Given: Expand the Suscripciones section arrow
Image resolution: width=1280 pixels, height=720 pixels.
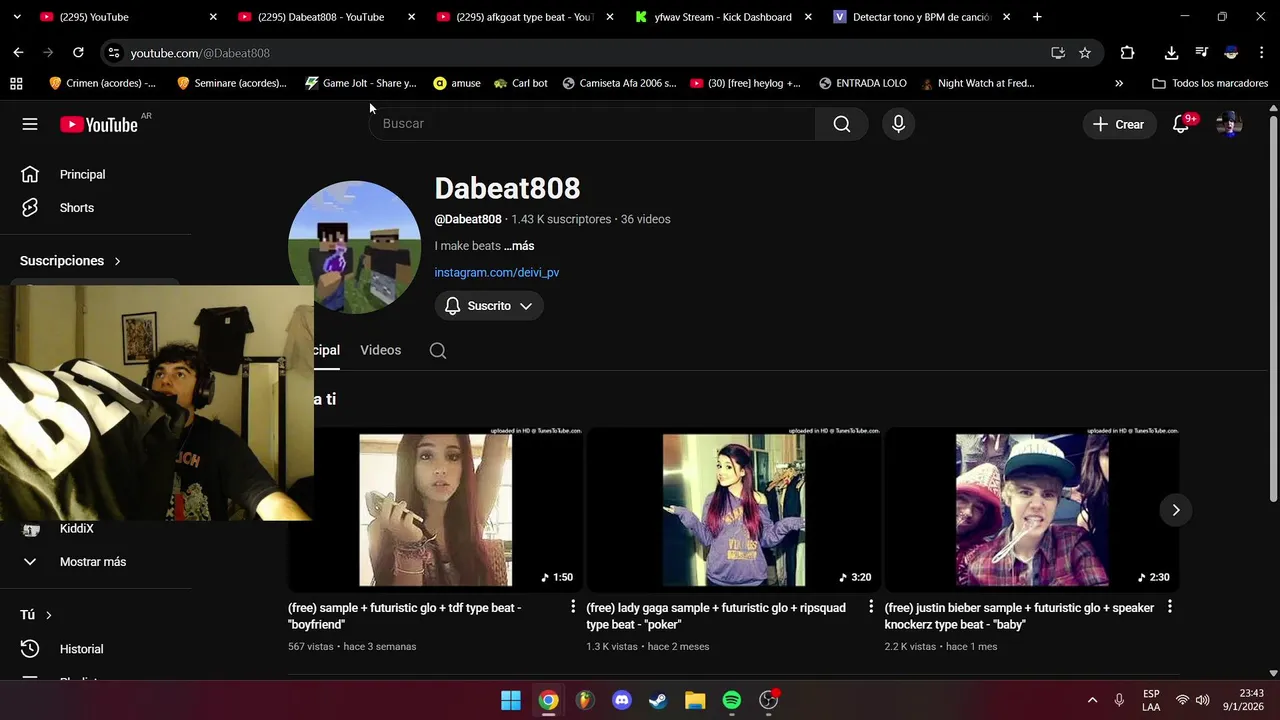Looking at the screenshot, I should click(x=117, y=261).
